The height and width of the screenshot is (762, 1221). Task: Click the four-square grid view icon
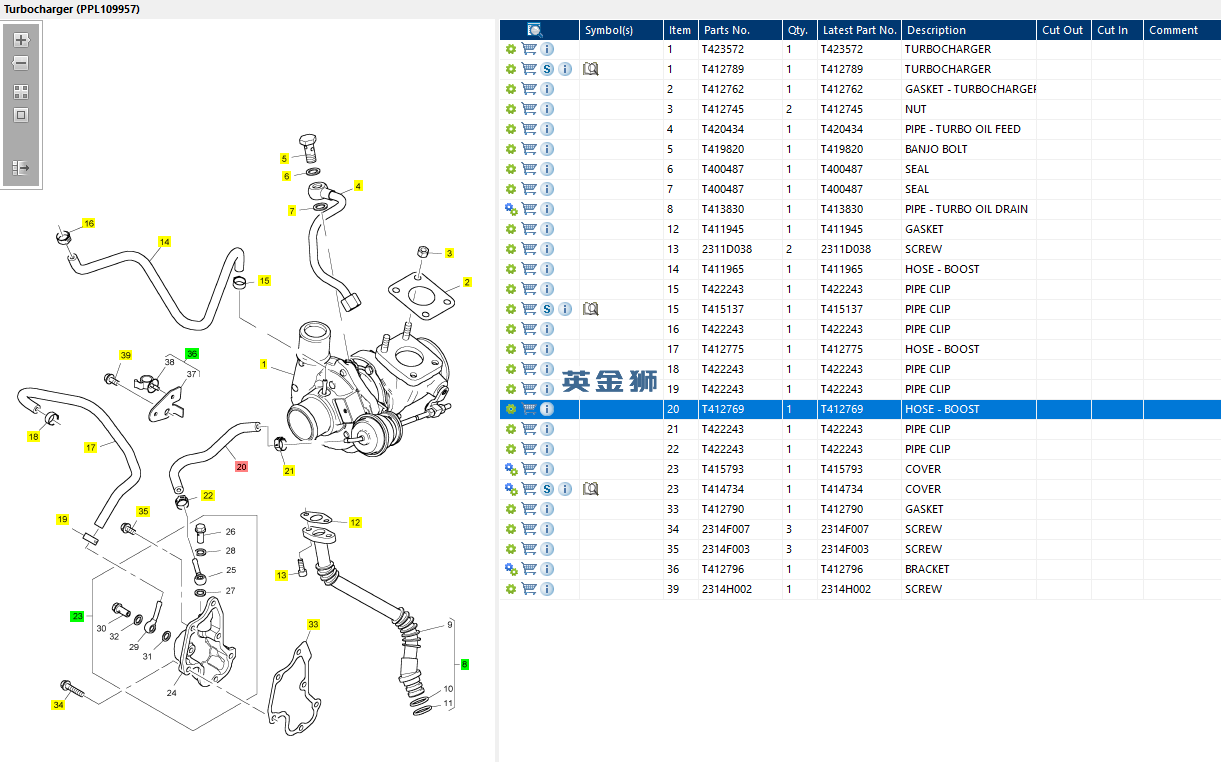21,91
